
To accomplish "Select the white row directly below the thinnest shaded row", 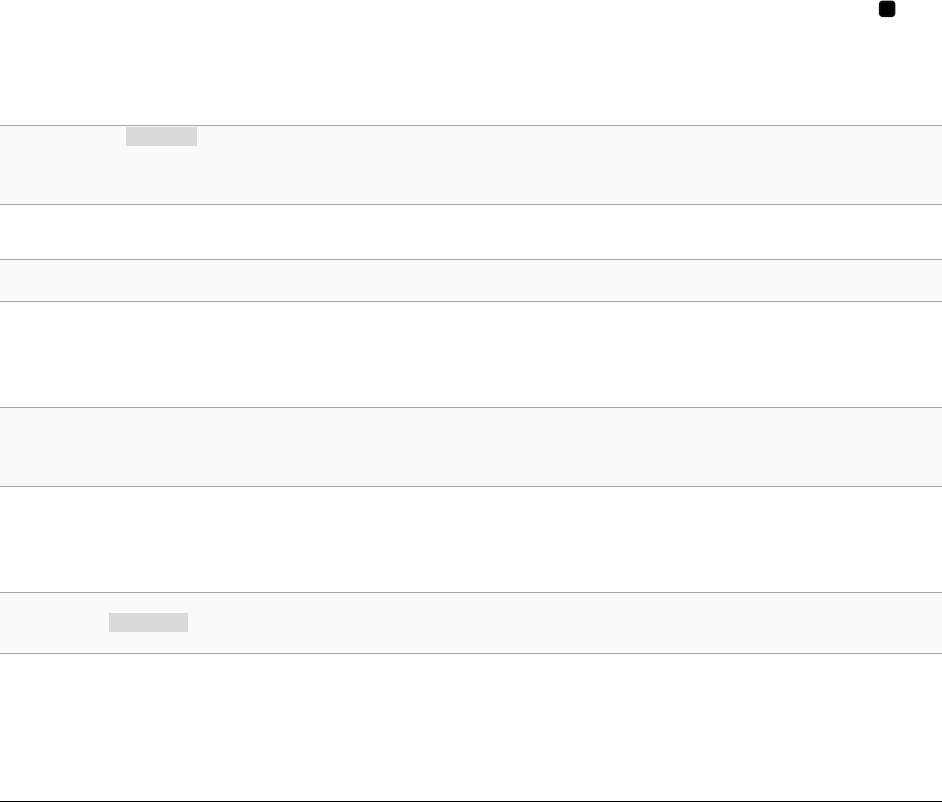I will click(471, 354).
